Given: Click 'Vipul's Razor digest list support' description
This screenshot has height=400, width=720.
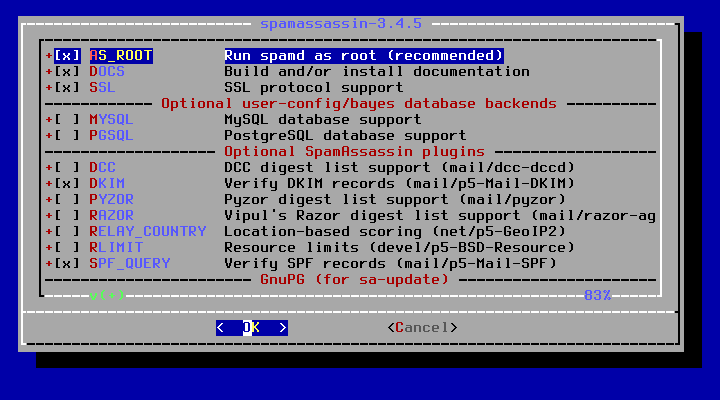Looking at the screenshot, I should pos(440,215).
